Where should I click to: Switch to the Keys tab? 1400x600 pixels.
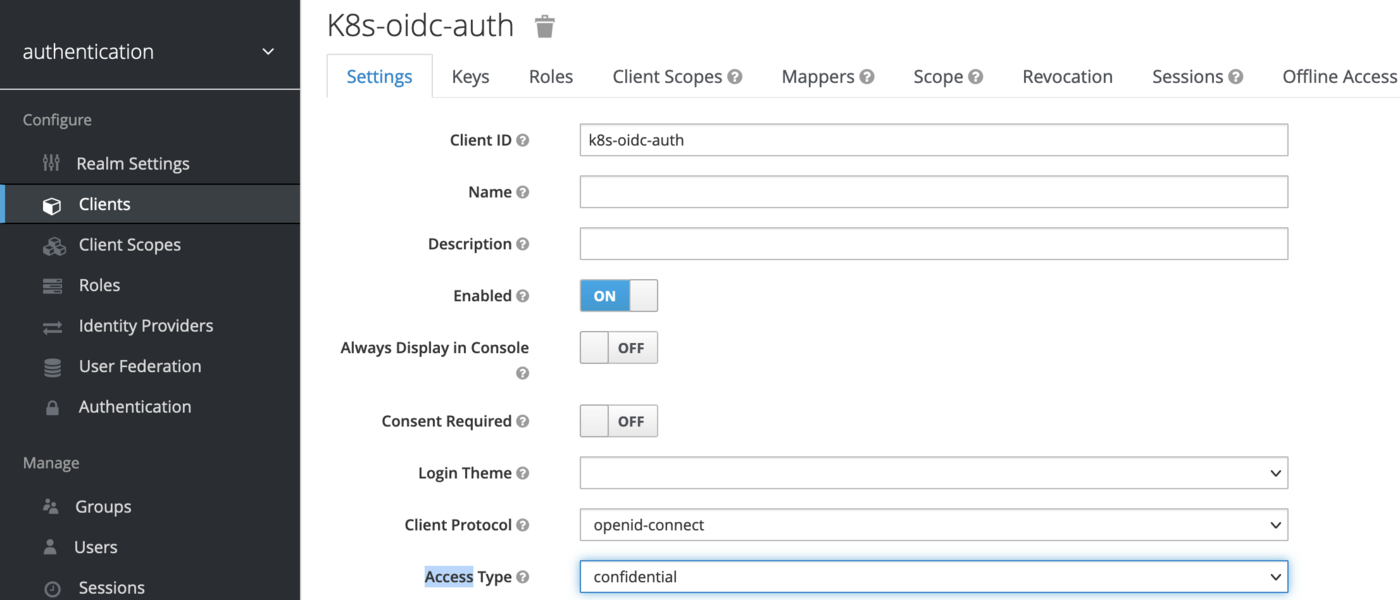[x=470, y=76]
